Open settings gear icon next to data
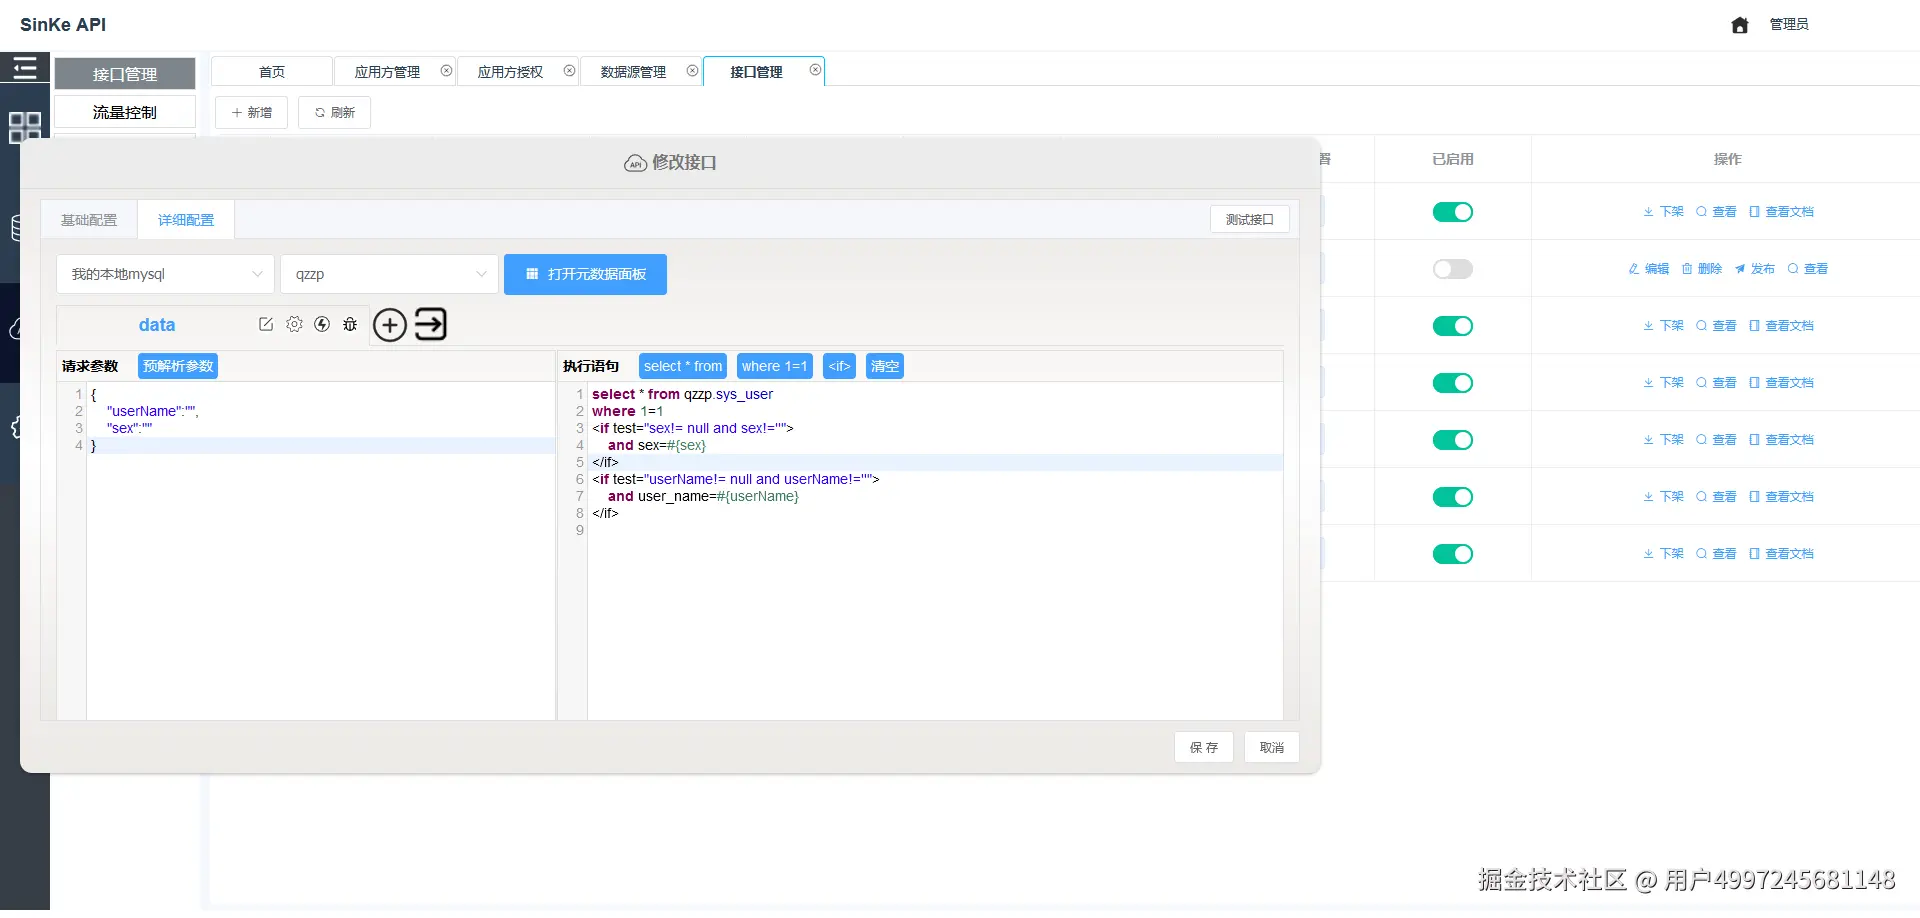This screenshot has height=918, width=1920. (294, 324)
